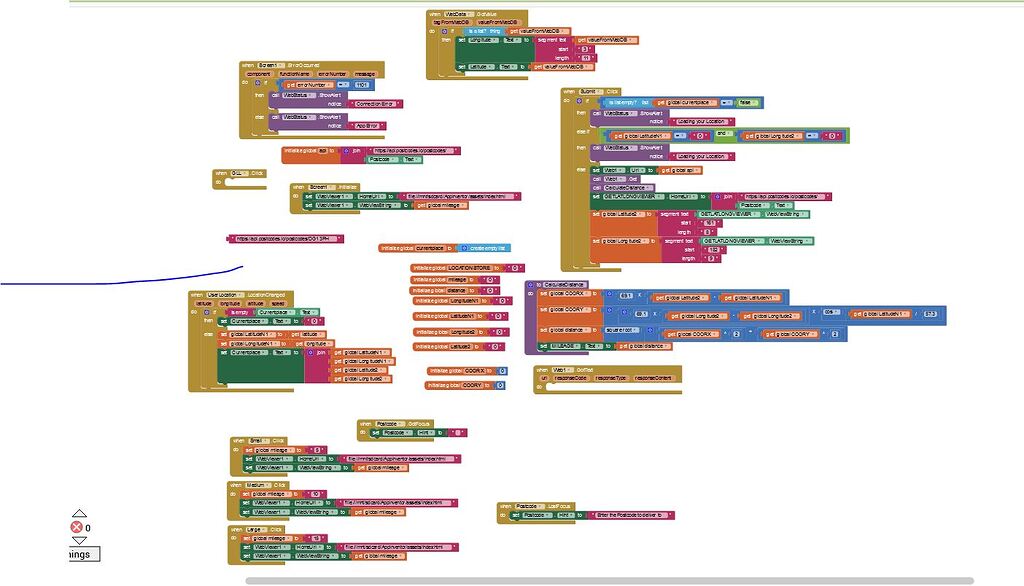Select the 'when Large Click' event block

tap(236, 529)
